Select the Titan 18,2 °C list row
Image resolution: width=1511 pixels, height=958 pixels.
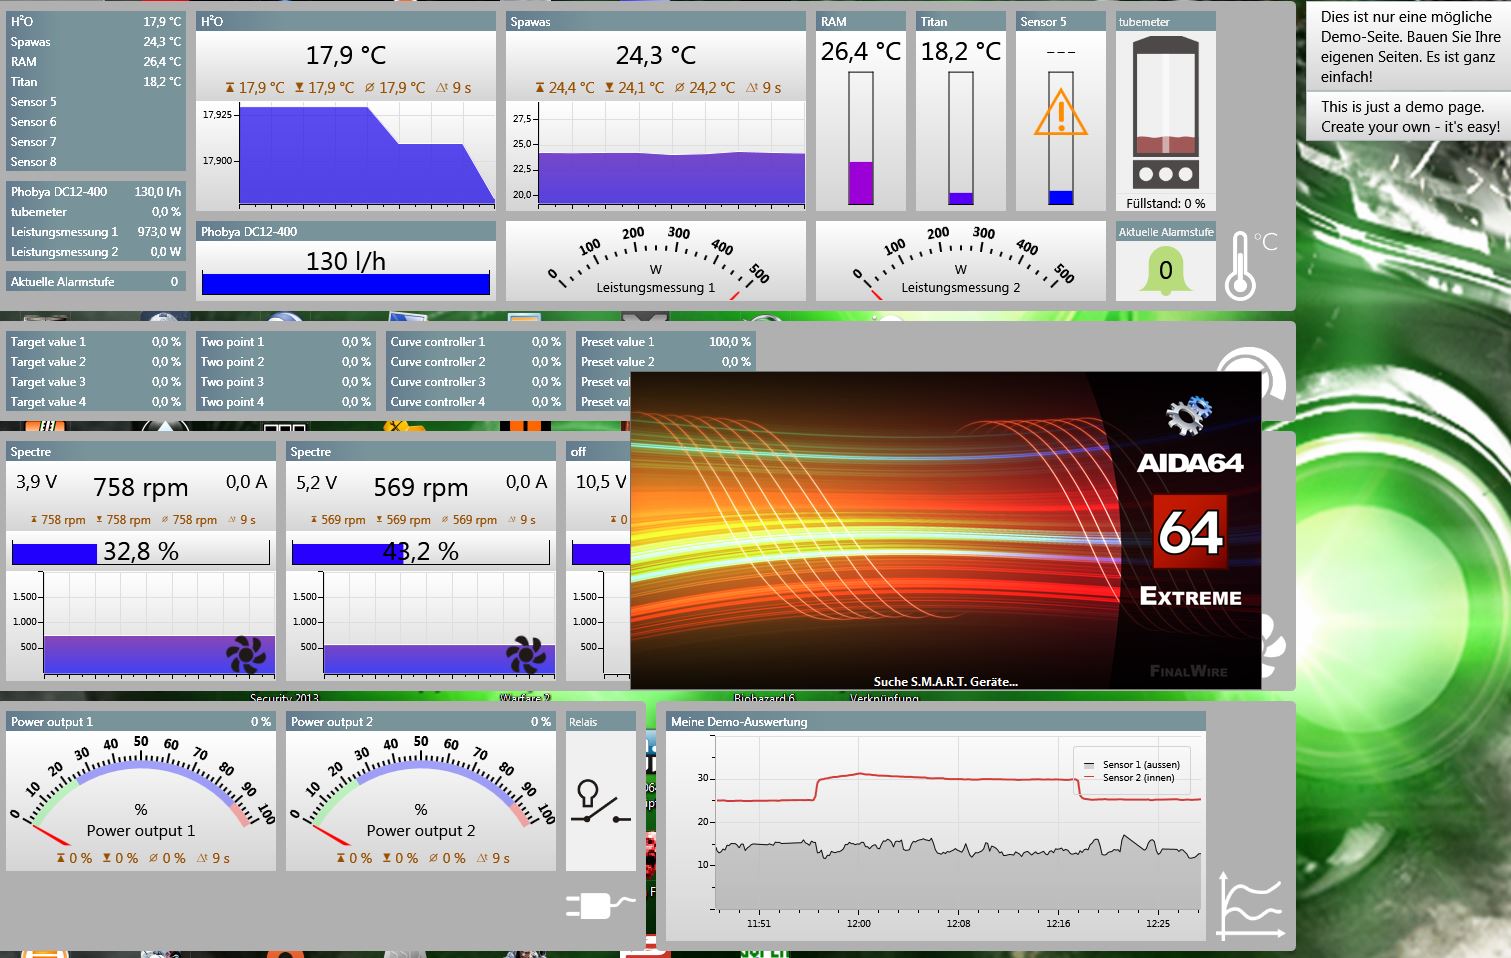(96, 81)
